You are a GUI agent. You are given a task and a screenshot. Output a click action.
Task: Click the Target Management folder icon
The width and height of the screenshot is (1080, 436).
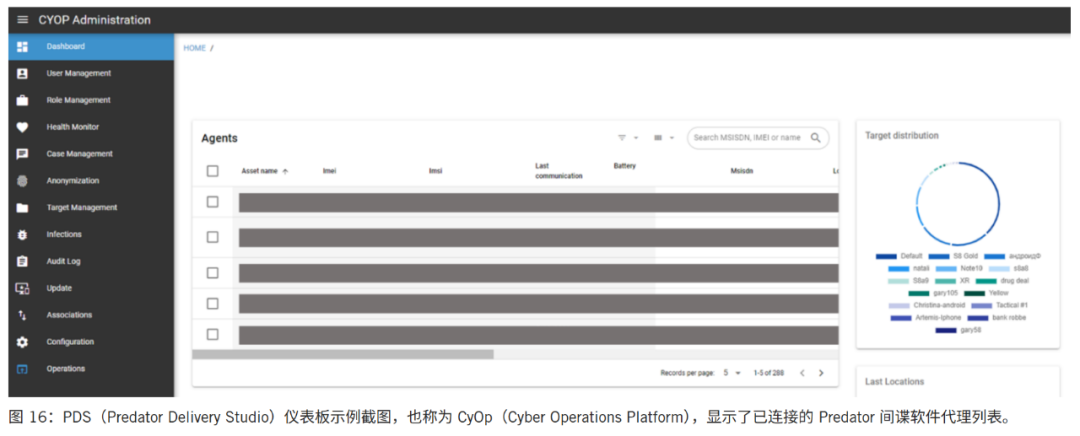coord(22,208)
